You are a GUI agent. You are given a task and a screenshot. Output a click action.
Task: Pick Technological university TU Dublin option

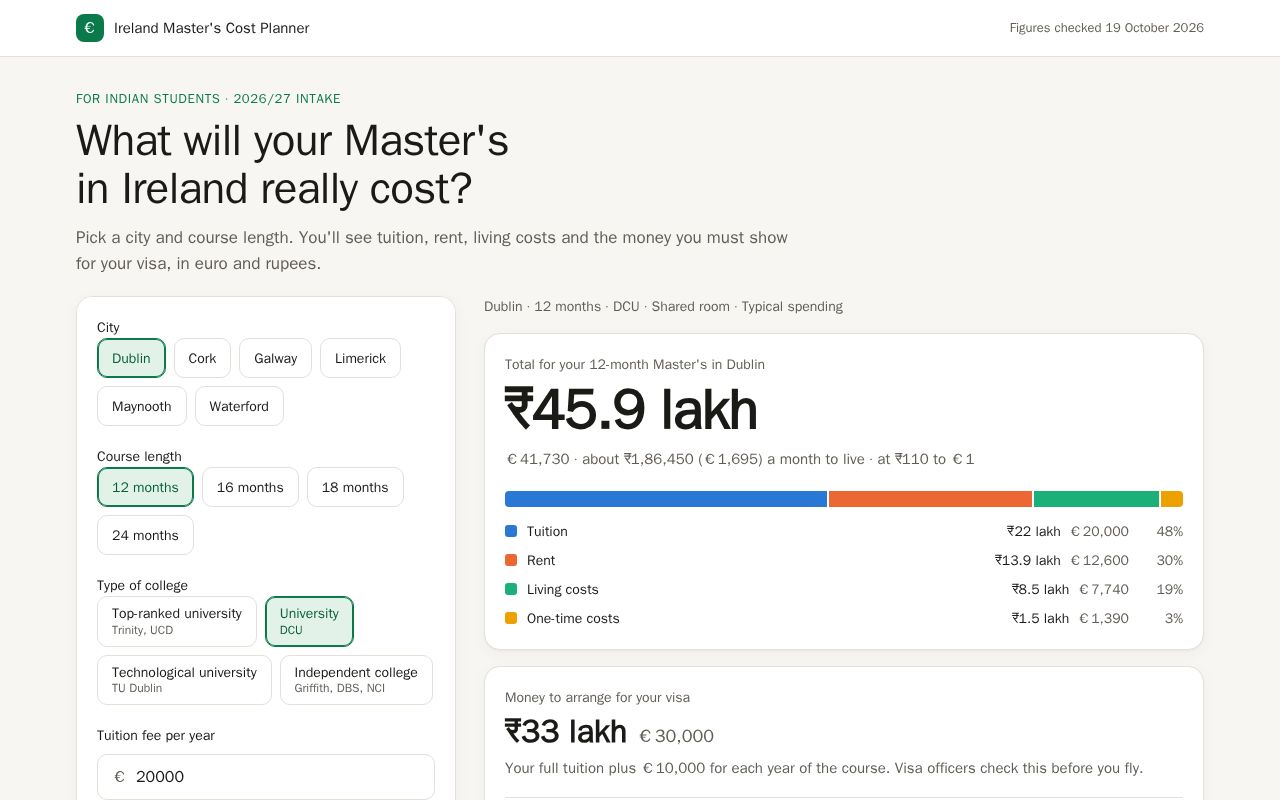pos(184,680)
